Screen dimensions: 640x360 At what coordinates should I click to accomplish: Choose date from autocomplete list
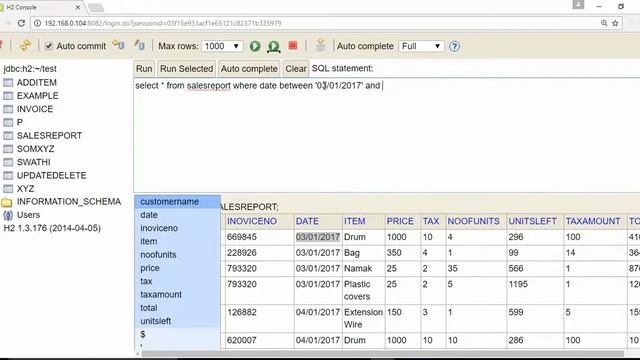[x=177, y=215]
